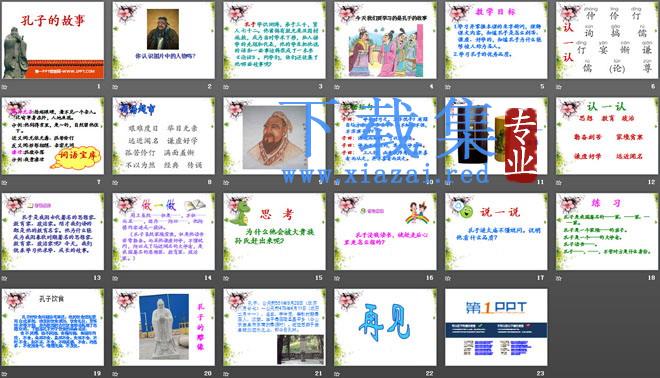Click the animation star icon under slide 2
660x378 pixels.
[115, 87]
